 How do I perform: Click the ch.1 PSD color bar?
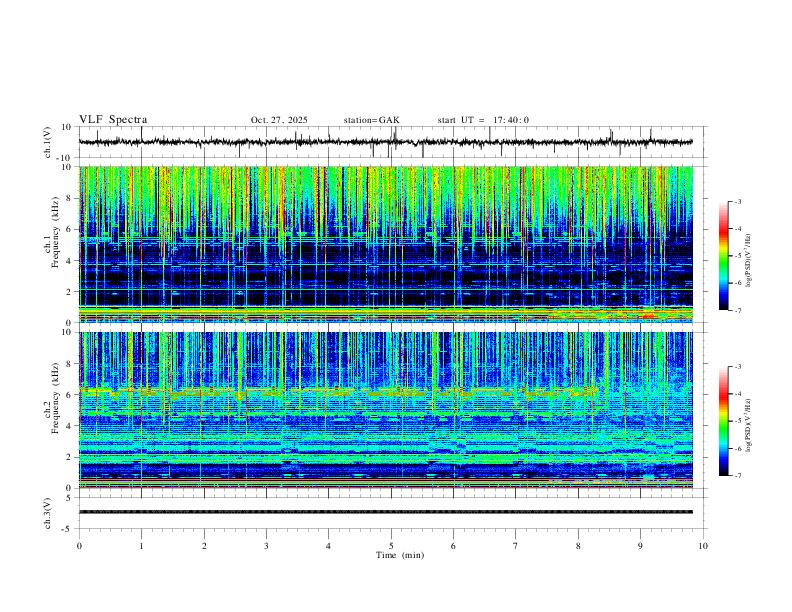point(724,256)
